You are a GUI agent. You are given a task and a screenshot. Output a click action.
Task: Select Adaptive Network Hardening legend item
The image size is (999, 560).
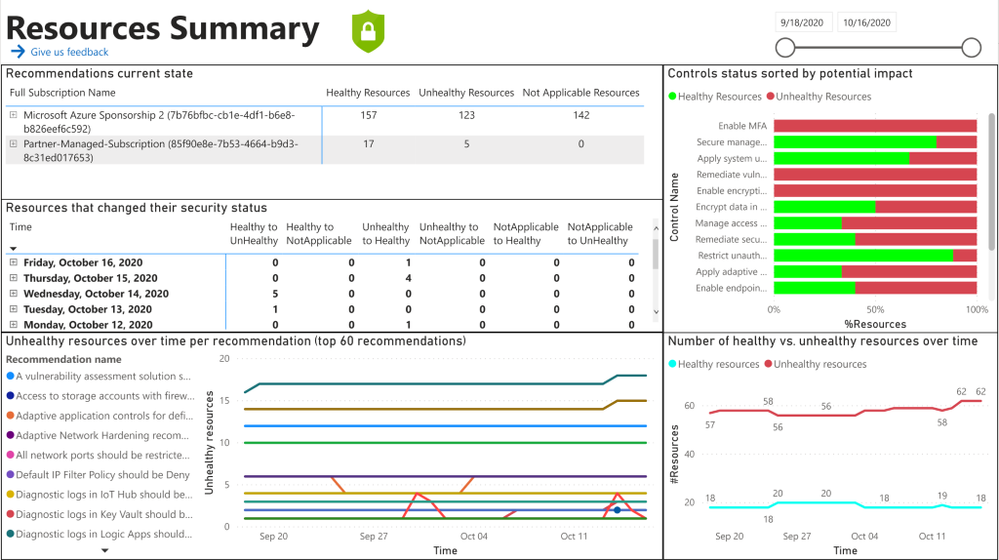[97, 435]
